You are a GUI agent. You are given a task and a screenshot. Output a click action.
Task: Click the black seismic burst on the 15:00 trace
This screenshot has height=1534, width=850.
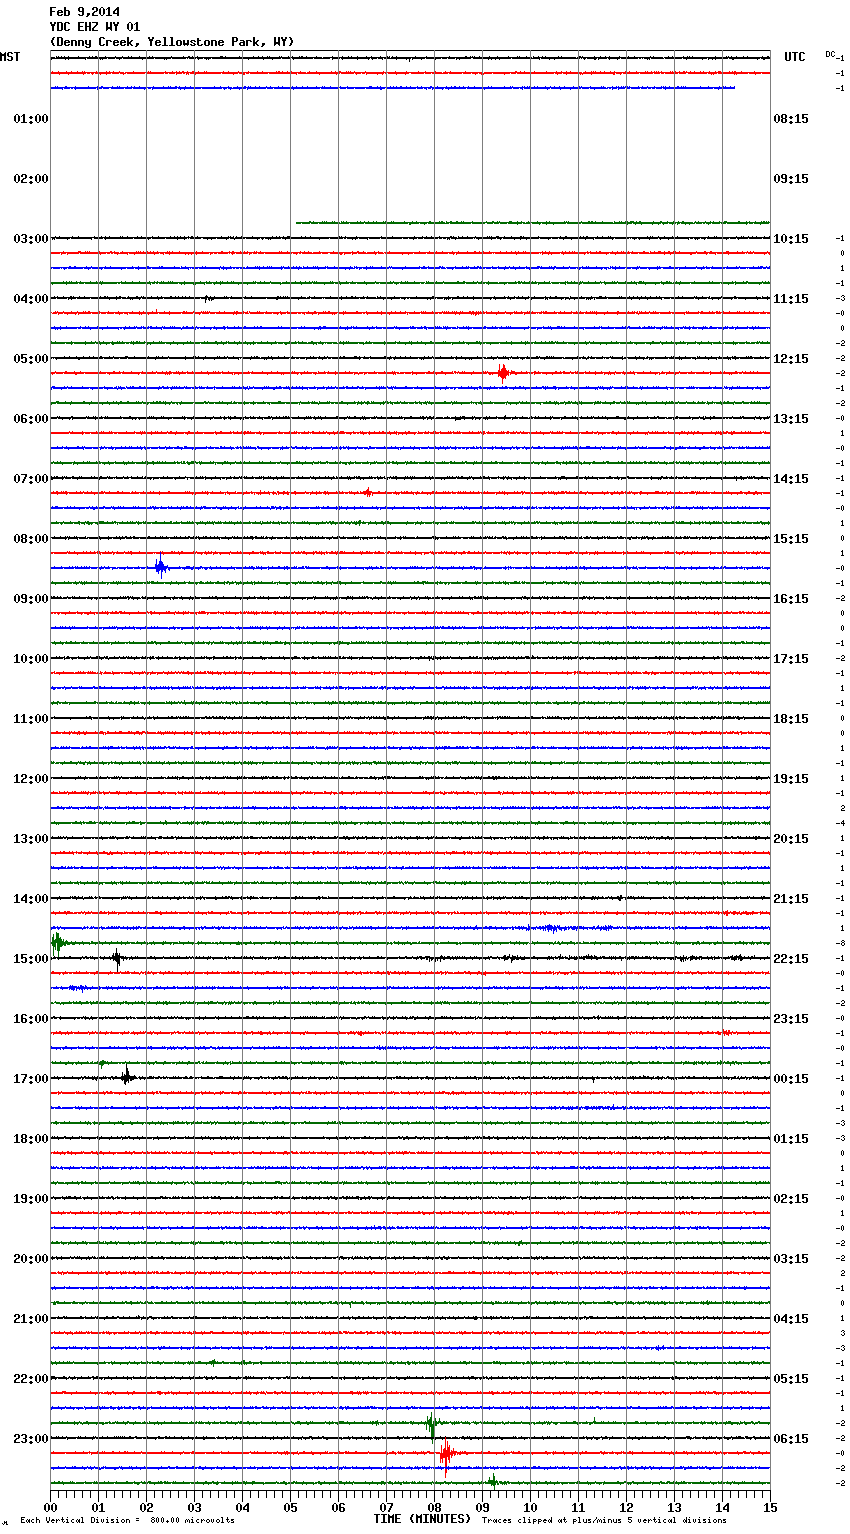point(117,958)
